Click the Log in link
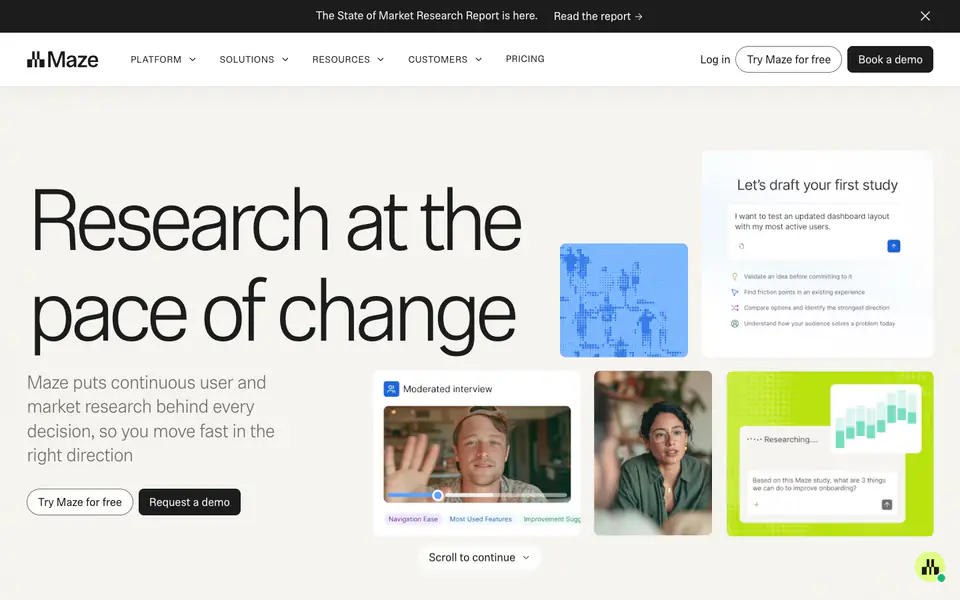960x600 pixels. [715, 59]
